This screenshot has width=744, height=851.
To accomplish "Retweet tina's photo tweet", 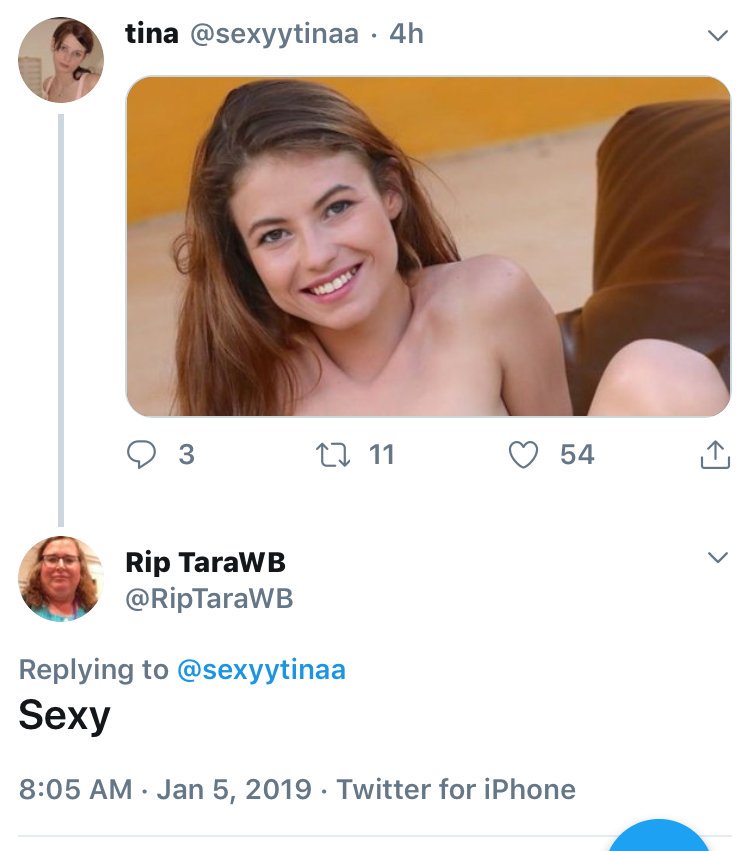I will 333,455.
